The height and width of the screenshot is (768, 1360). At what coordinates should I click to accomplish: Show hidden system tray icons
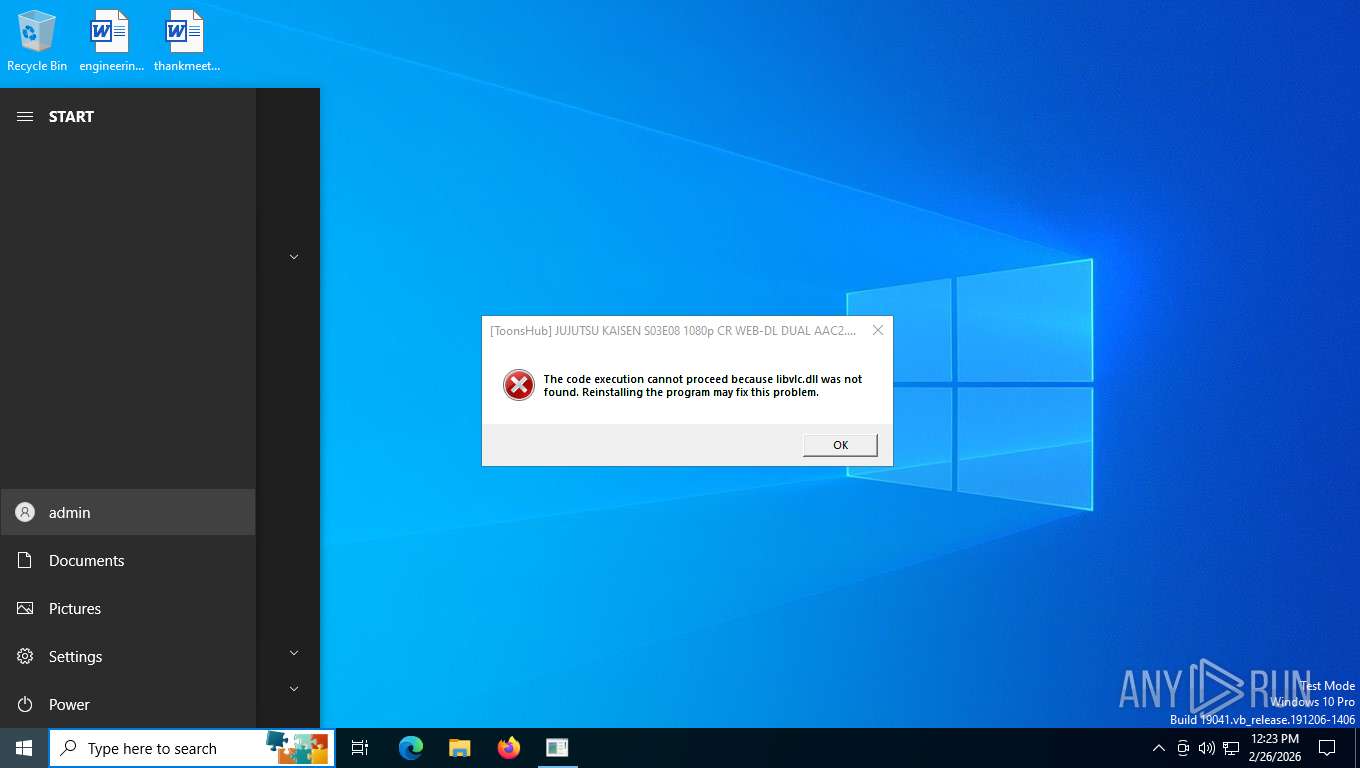[x=1159, y=748]
